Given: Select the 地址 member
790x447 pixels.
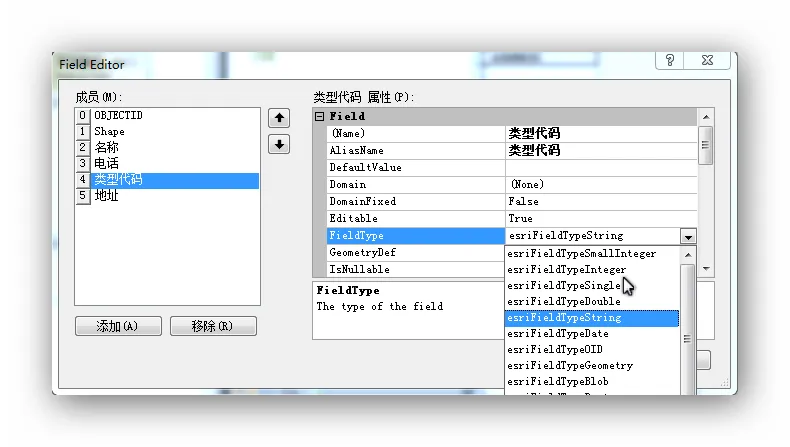Looking at the screenshot, I should (x=175, y=196).
